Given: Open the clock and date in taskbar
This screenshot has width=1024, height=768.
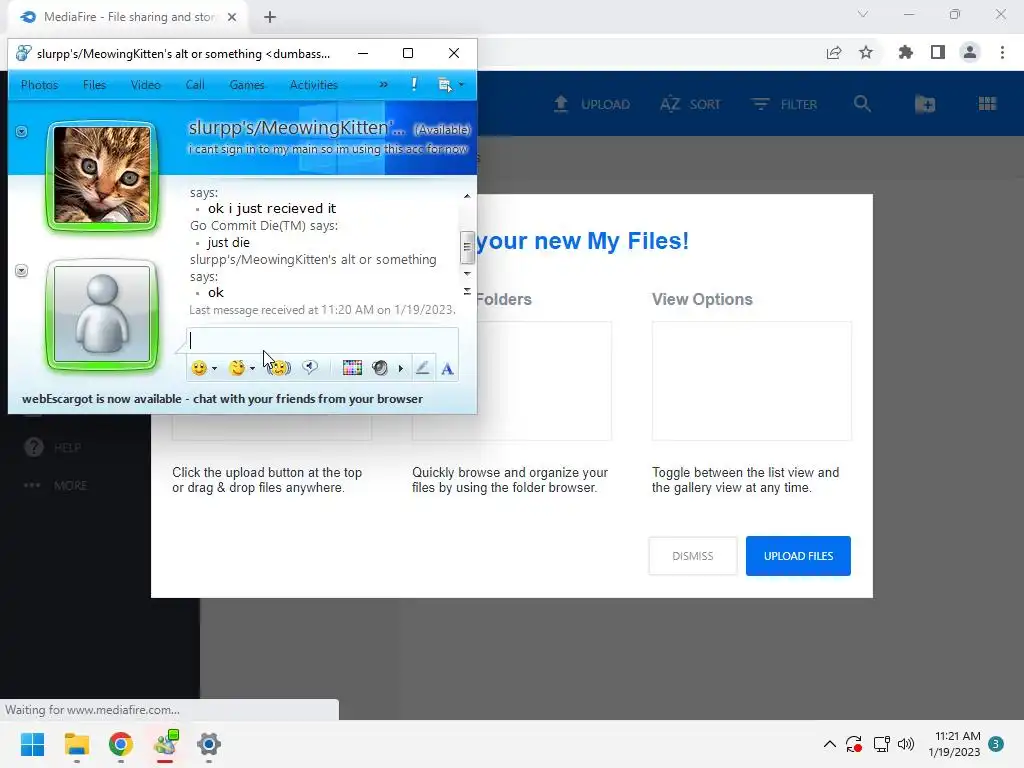Looking at the screenshot, I should 954,744.
